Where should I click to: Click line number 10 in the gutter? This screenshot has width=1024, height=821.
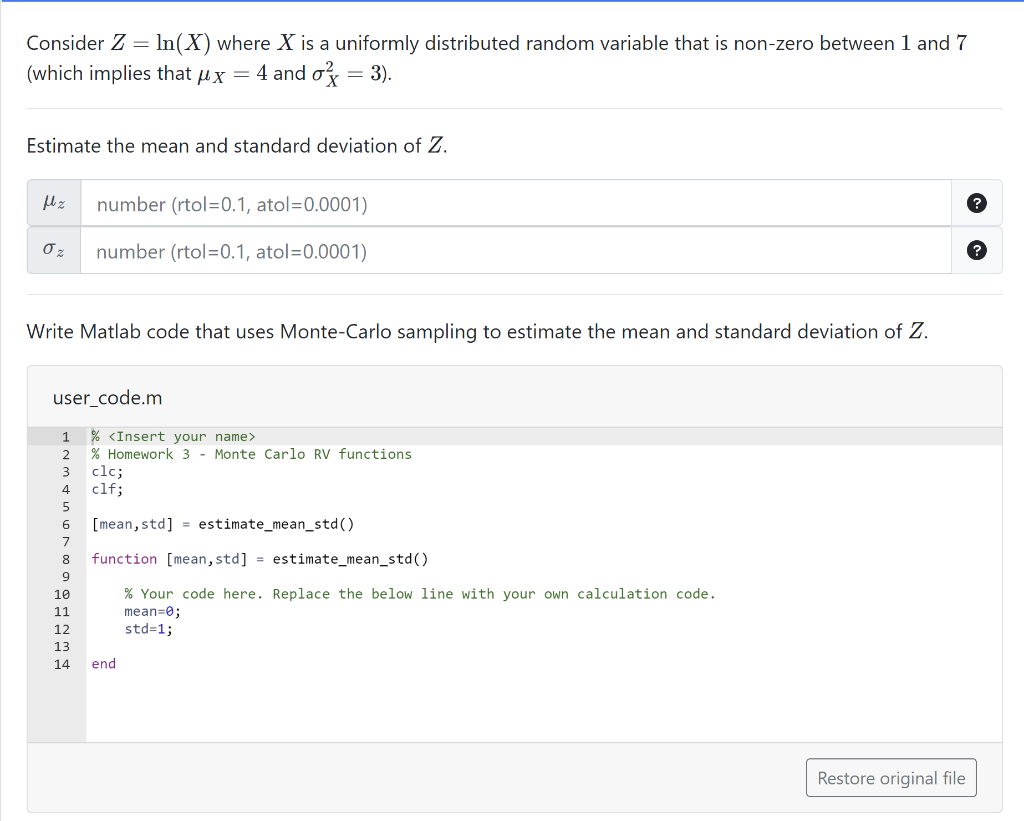click(62, 593)
